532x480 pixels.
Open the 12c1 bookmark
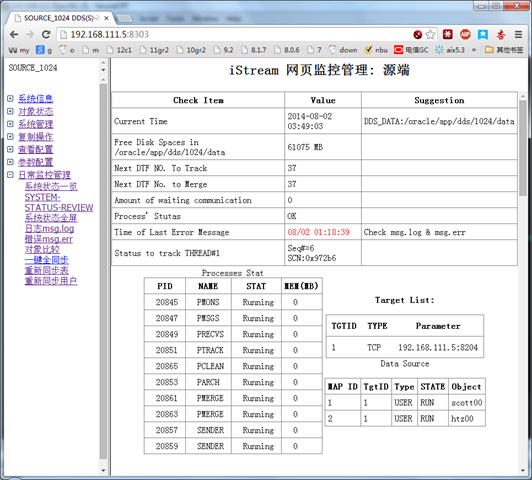pos(119,50)
